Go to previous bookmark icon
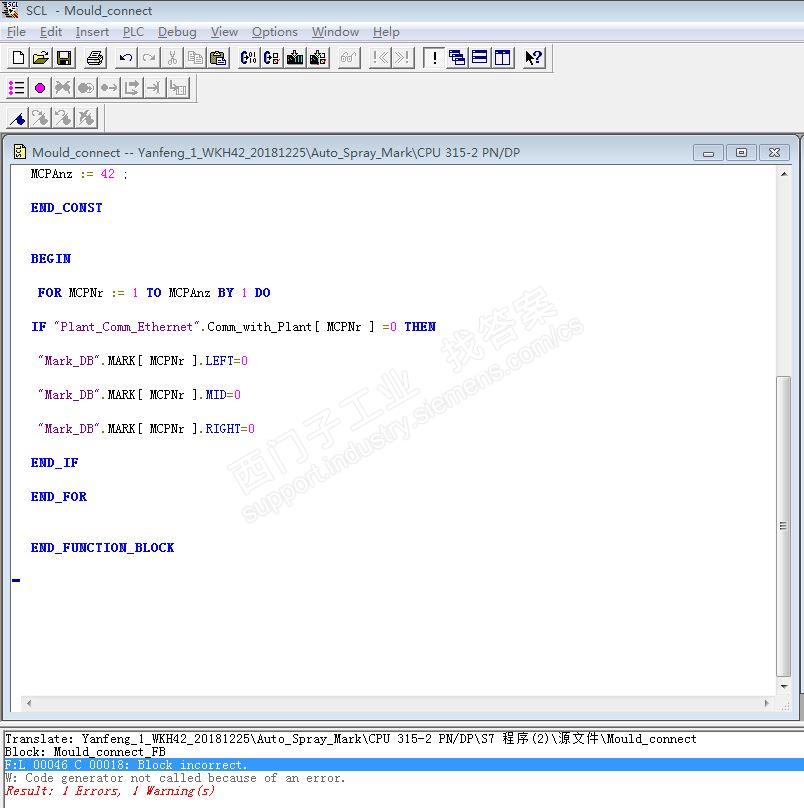Image resolution: width=804 pixels, height=808 pixels. tap(63, 119)
